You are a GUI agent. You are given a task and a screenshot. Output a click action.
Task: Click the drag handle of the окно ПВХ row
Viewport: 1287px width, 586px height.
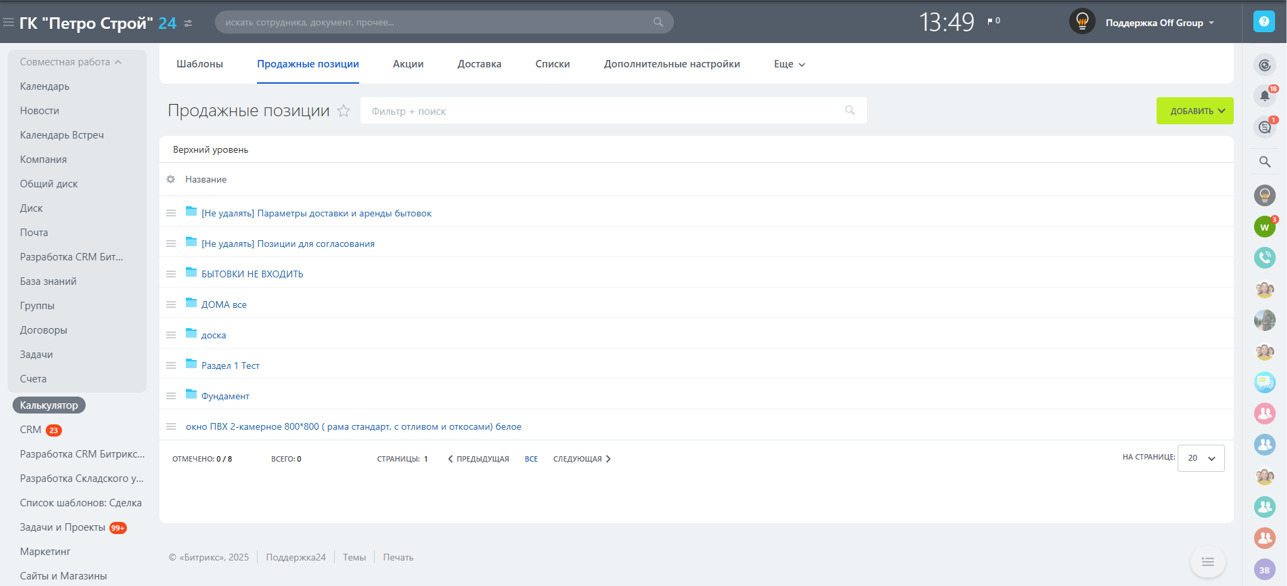point(171,426)
